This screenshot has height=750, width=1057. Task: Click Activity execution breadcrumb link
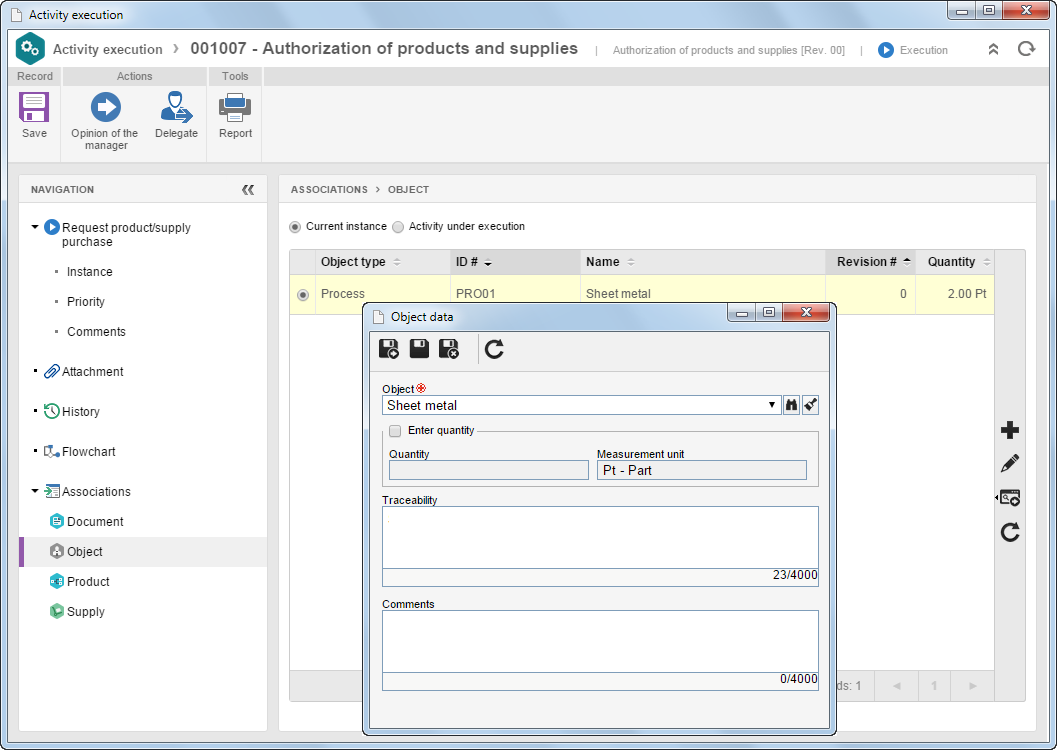(x=108, y=49)
